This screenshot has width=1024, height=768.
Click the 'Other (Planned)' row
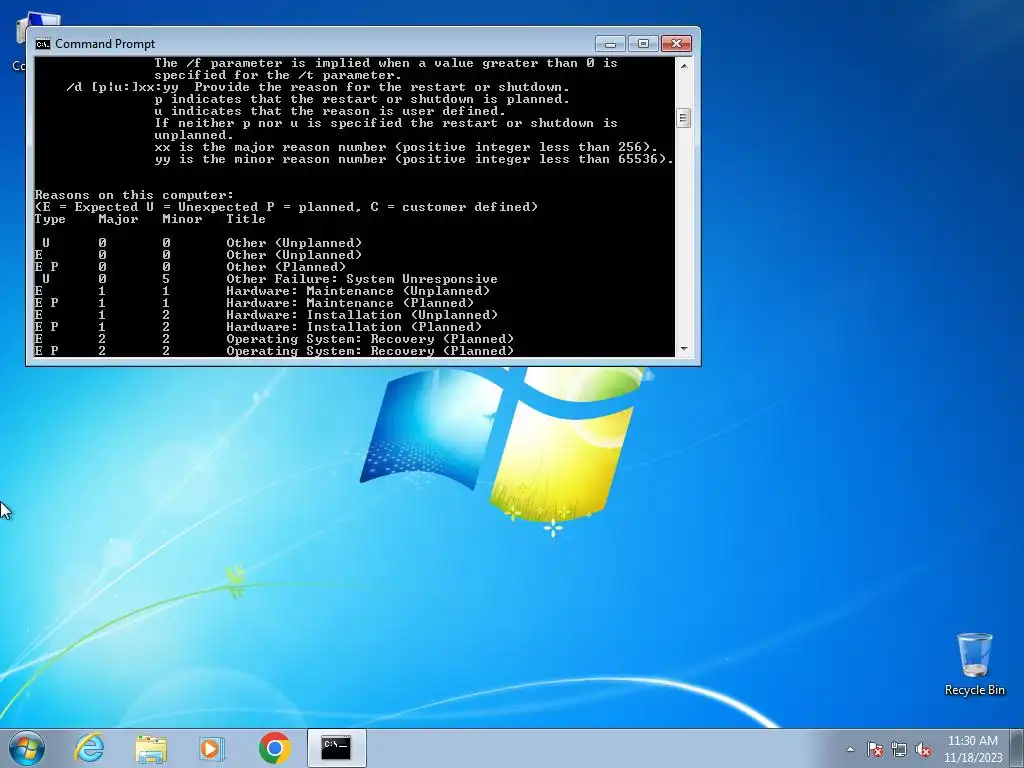pos(190,266)
